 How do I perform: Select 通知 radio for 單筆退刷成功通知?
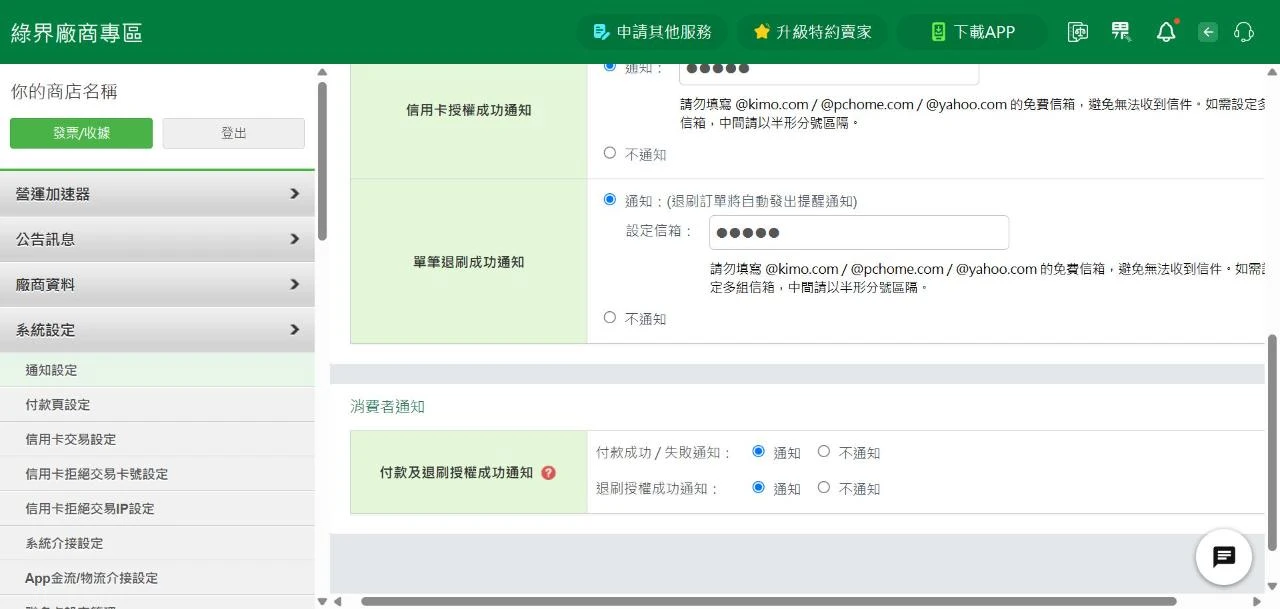pyautogui.click(x=610, y=199)
